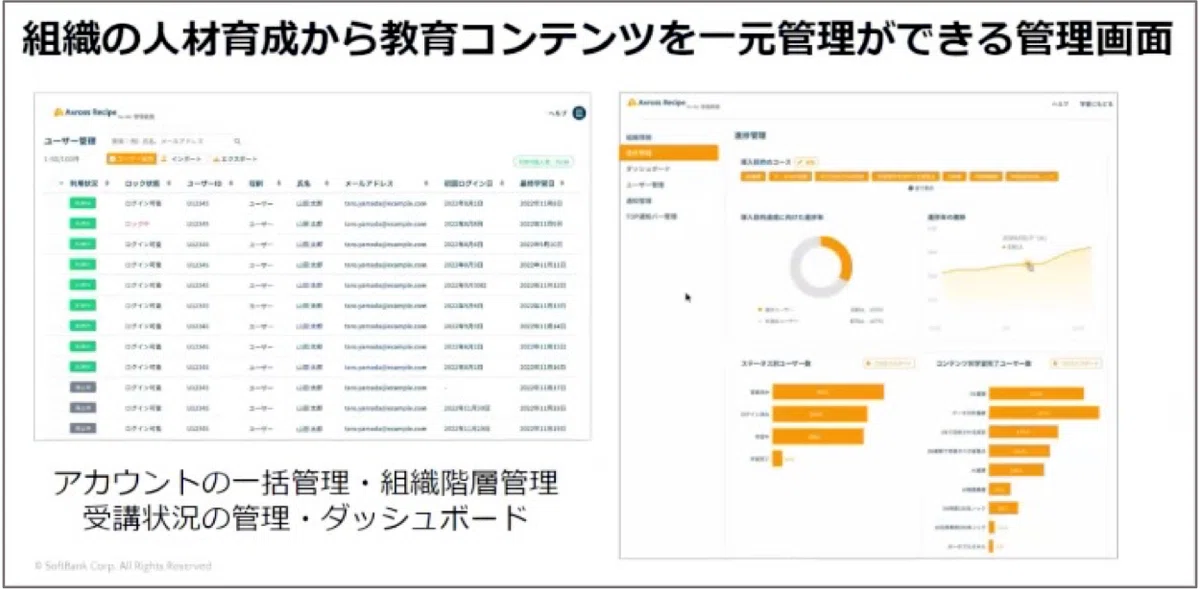Click the magnifier search icon in user search
1200x589 pixels.
[x=237, y=142]
